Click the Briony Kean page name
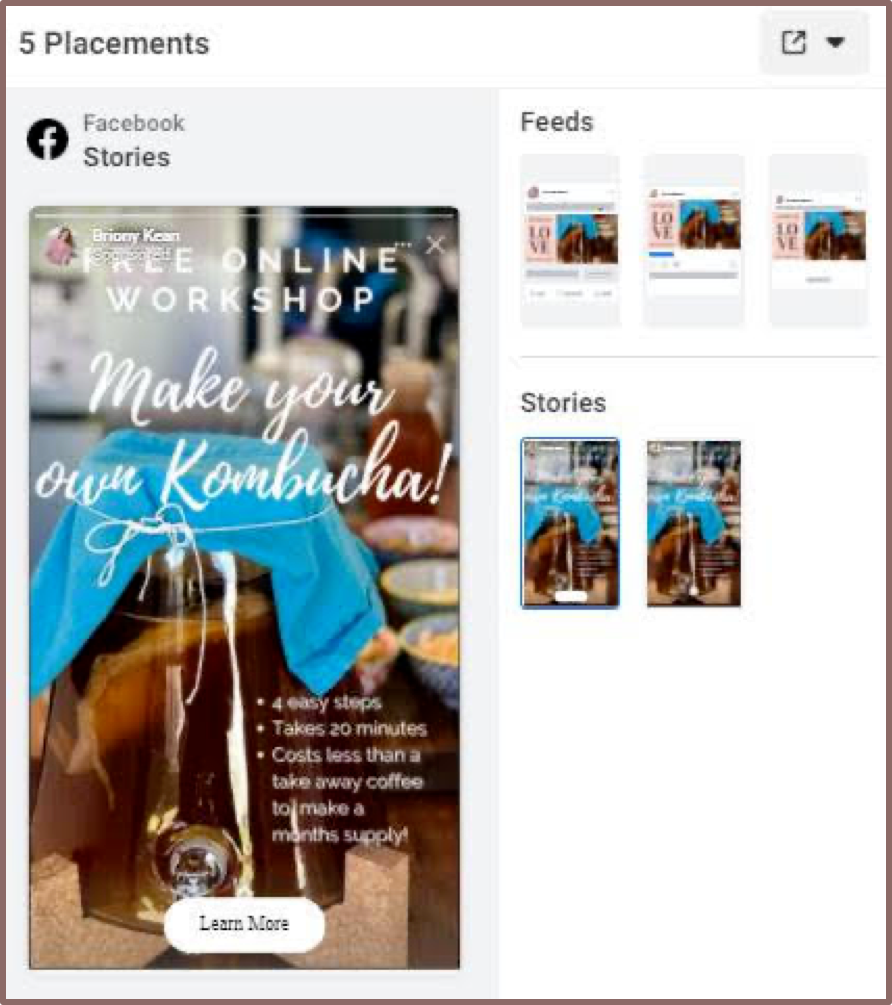This screenshot has height=1005, width=892. coord(135,235)
